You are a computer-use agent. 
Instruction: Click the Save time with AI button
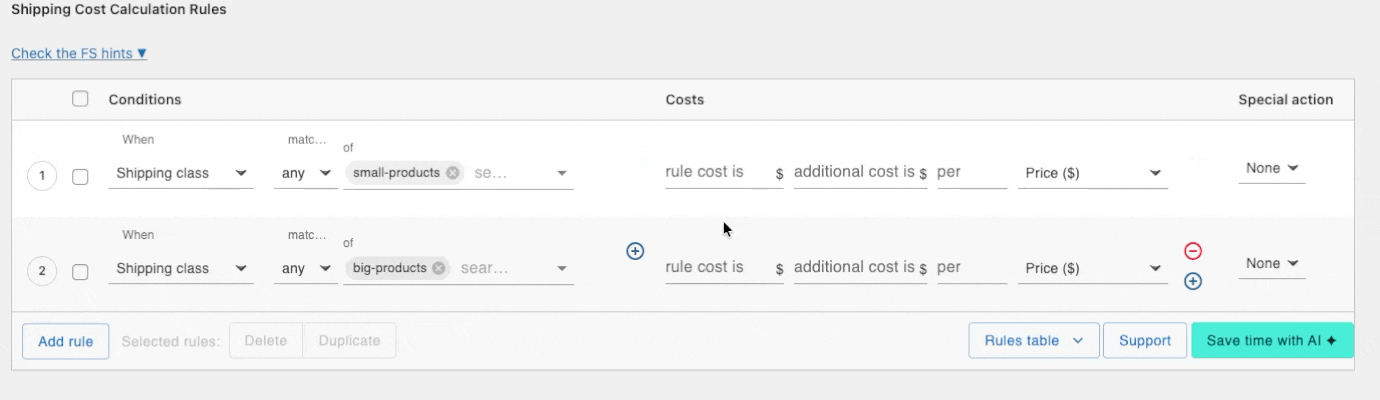(x=1271, y=341)
